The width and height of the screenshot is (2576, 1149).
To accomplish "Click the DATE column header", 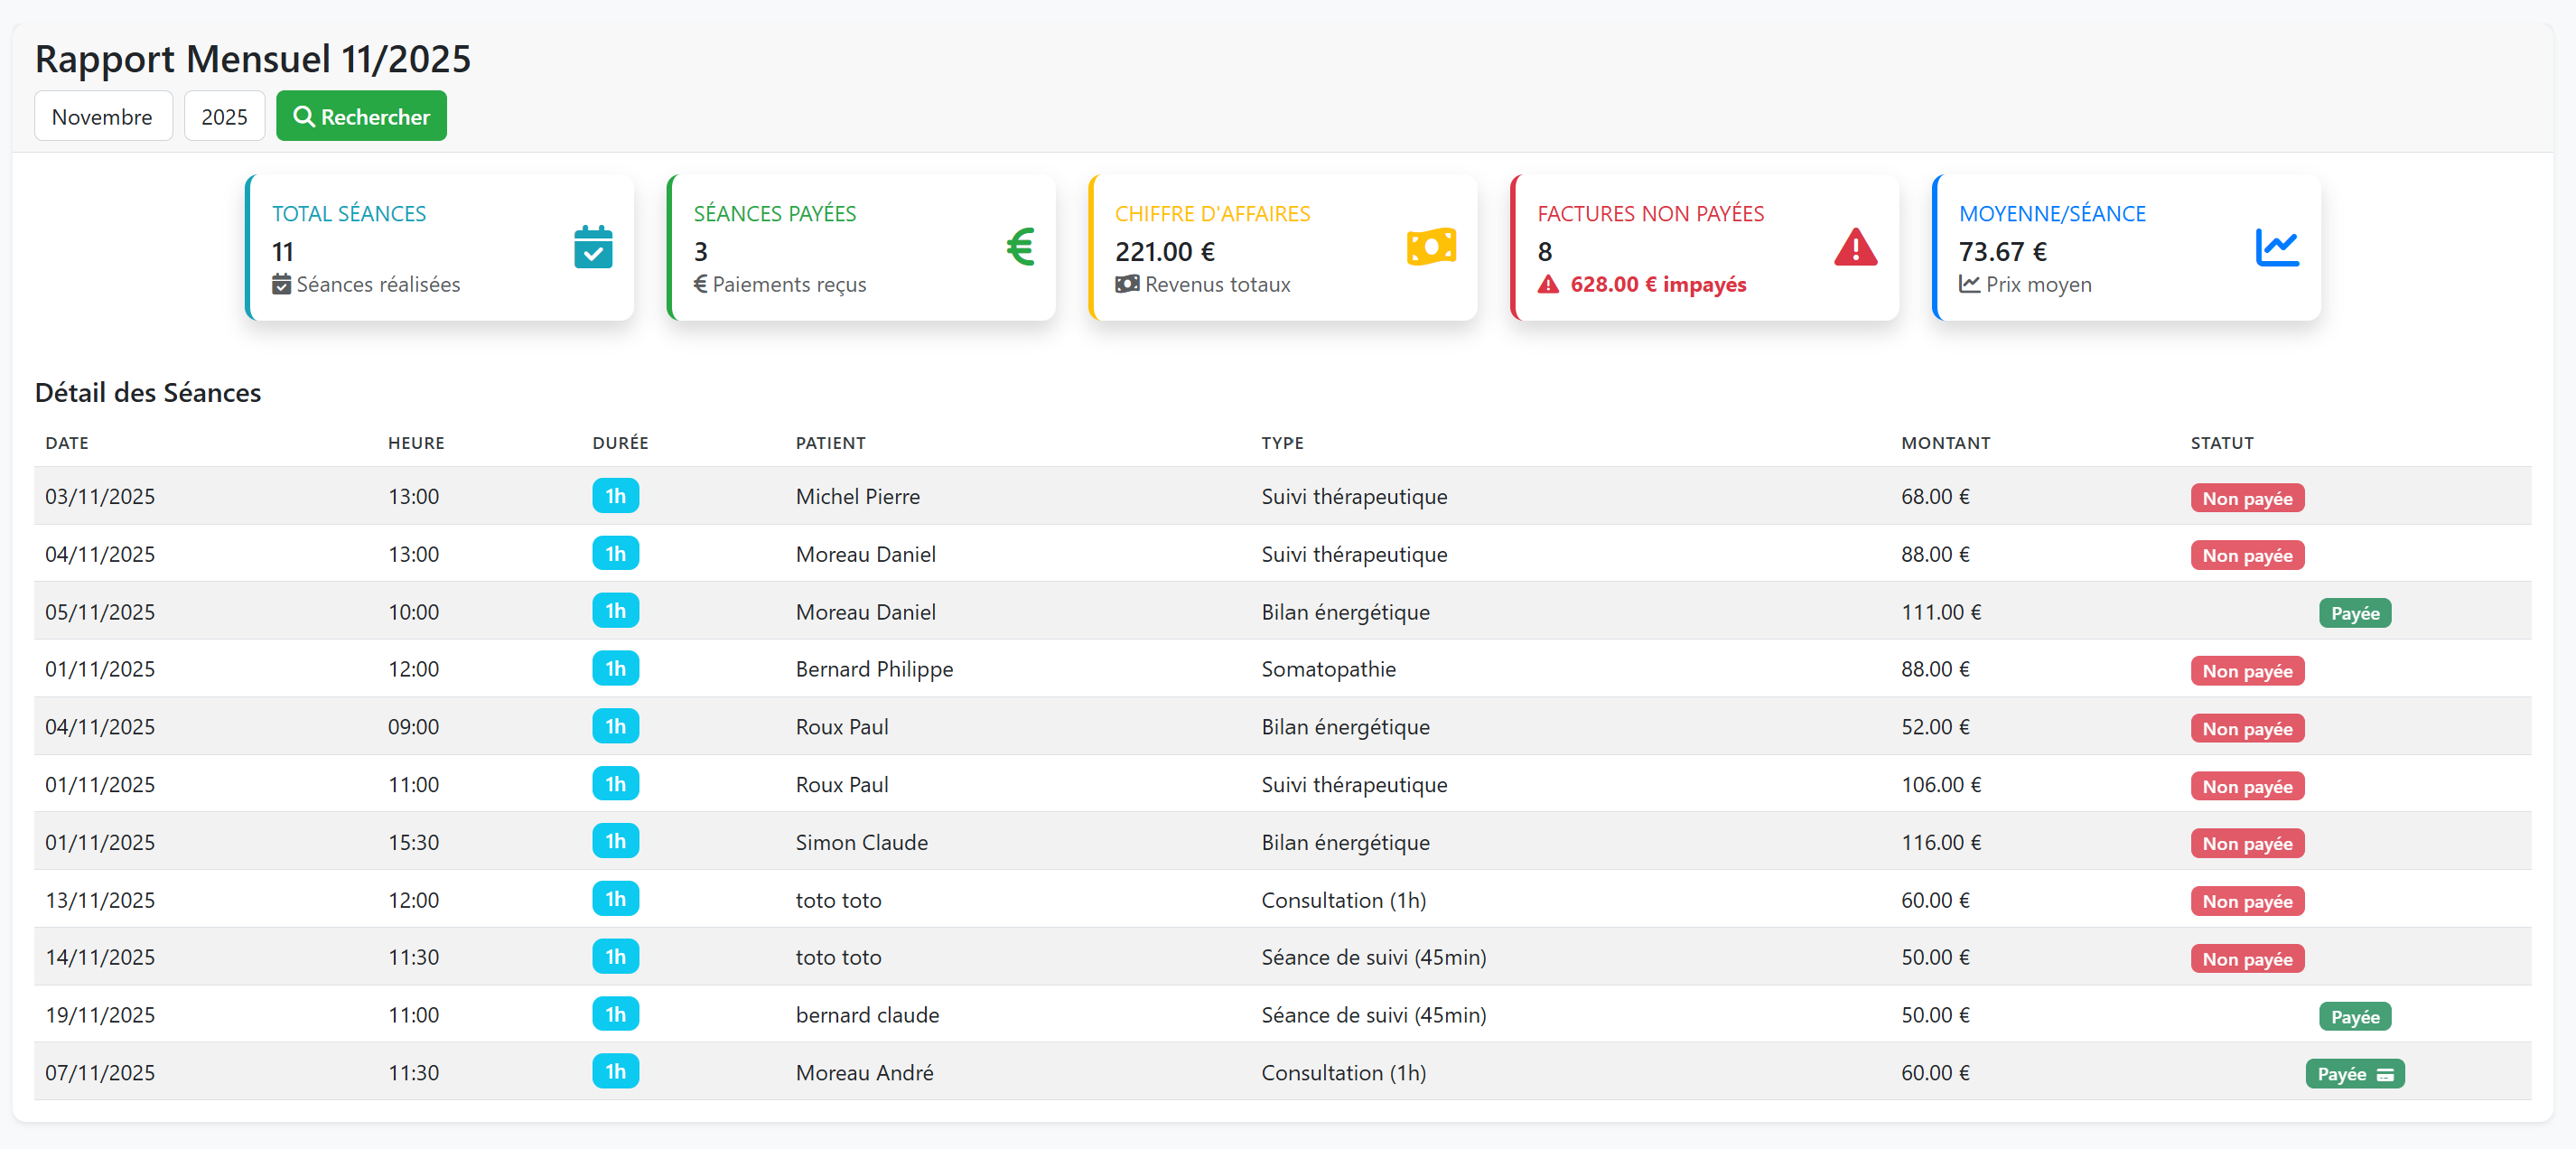I will tap(67, 443).
